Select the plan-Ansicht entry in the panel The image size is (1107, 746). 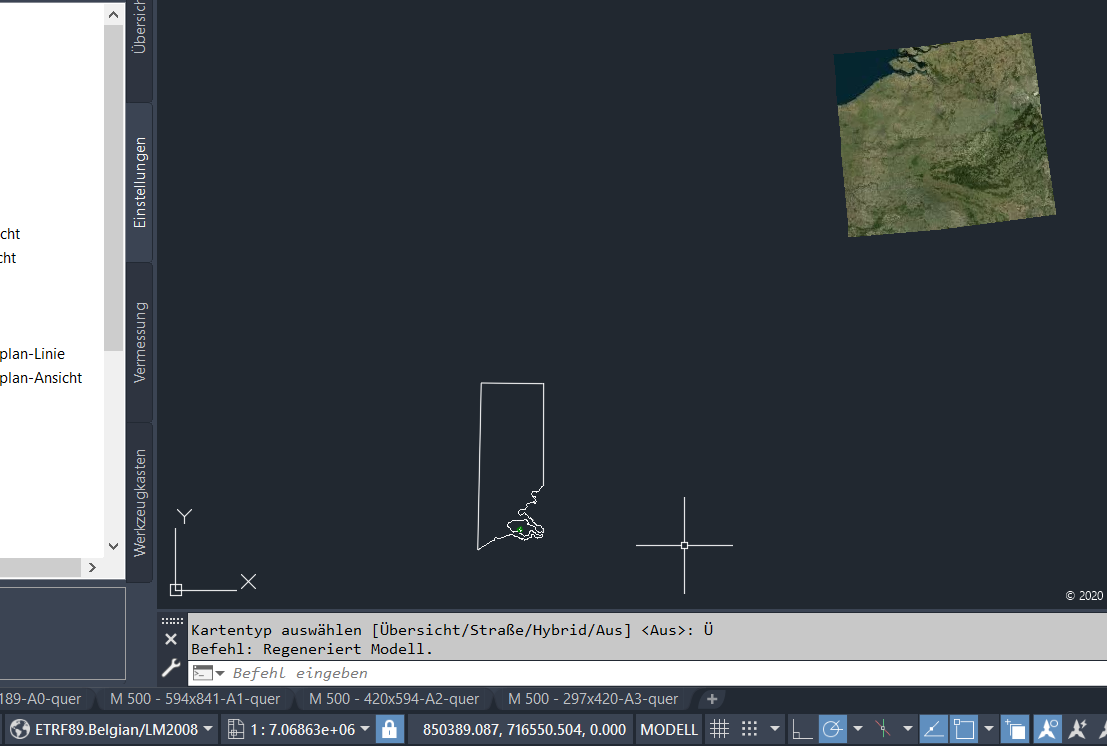tap(42, 377)
